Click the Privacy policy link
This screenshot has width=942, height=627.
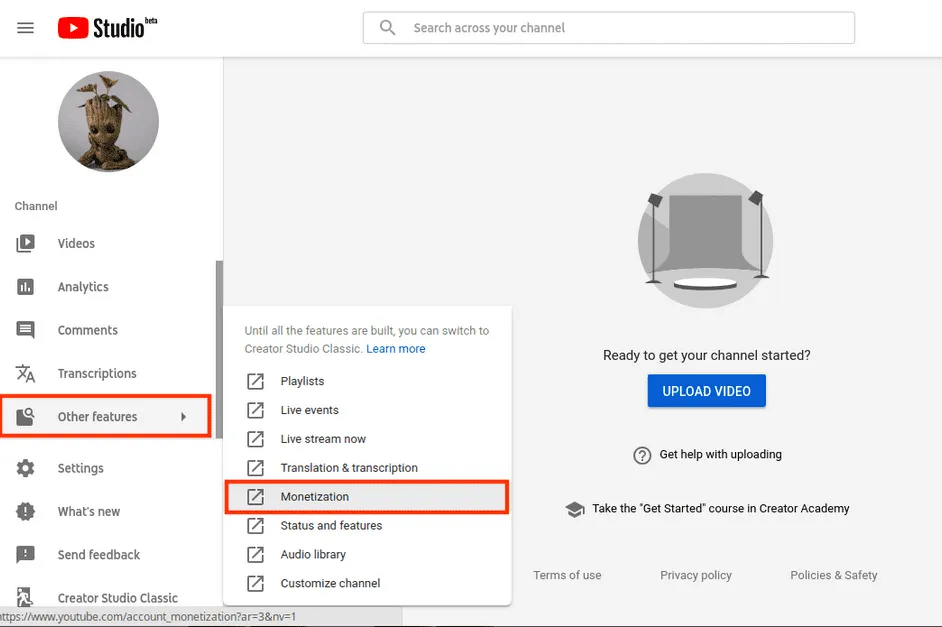[x=696, y=575]
